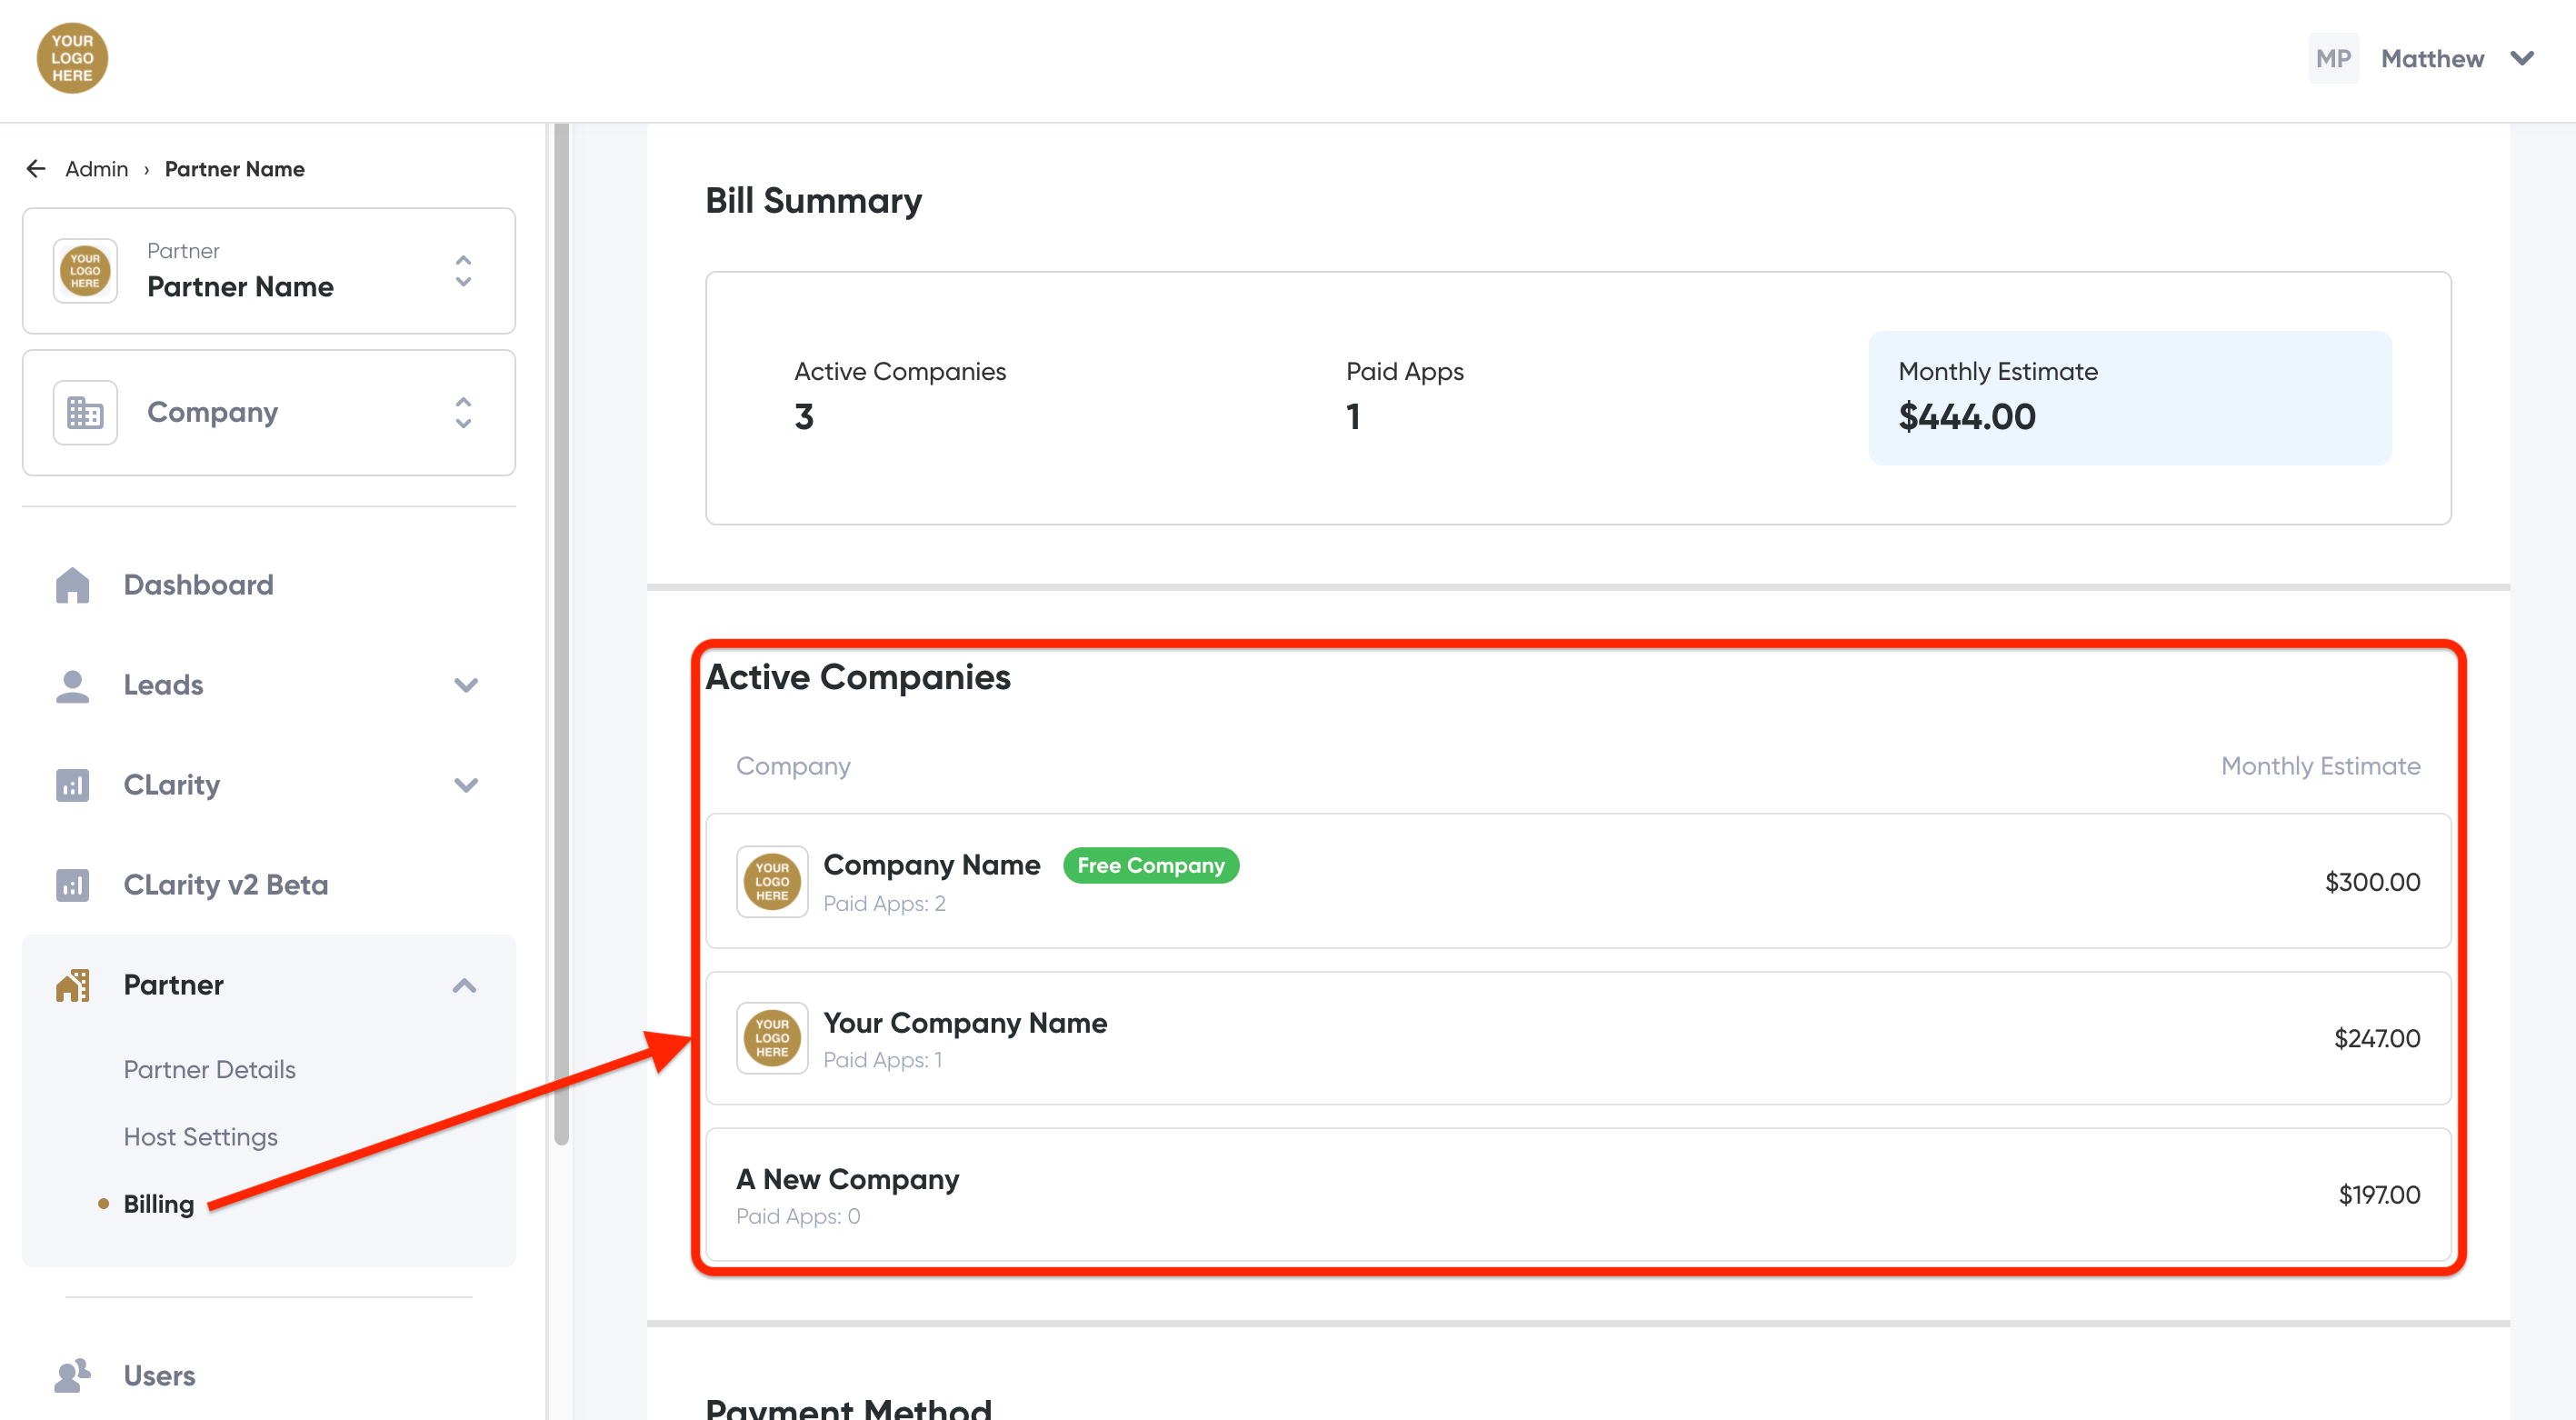
Task: Open the Partner Details submenu item
Action: point(209,1069)
